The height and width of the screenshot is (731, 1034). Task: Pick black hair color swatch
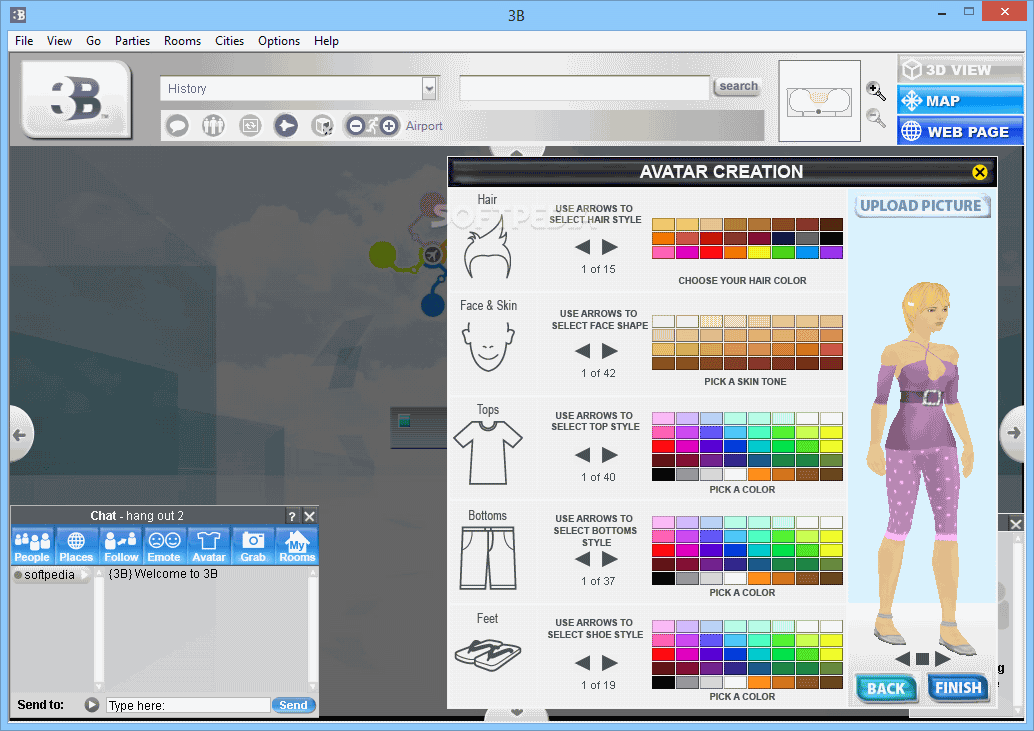[832, 239]
